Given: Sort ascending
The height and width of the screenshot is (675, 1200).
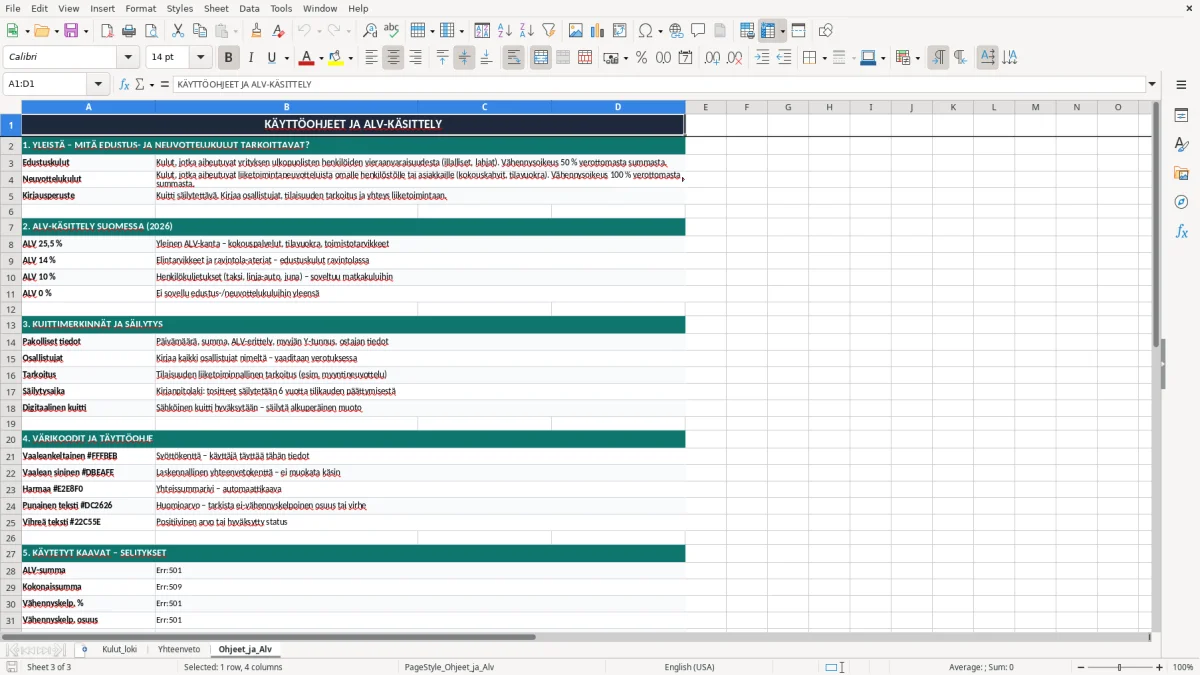Looking at the screenshot, I should pos(505,31).
